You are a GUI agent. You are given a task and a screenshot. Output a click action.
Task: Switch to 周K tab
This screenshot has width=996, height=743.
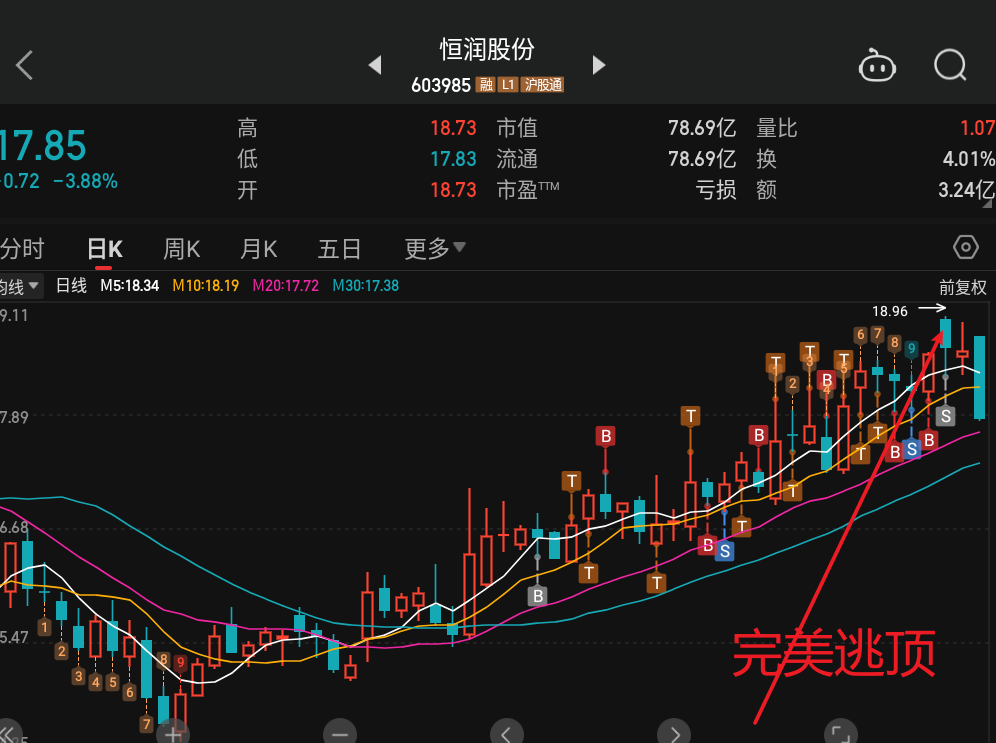(x=182, y=249)
